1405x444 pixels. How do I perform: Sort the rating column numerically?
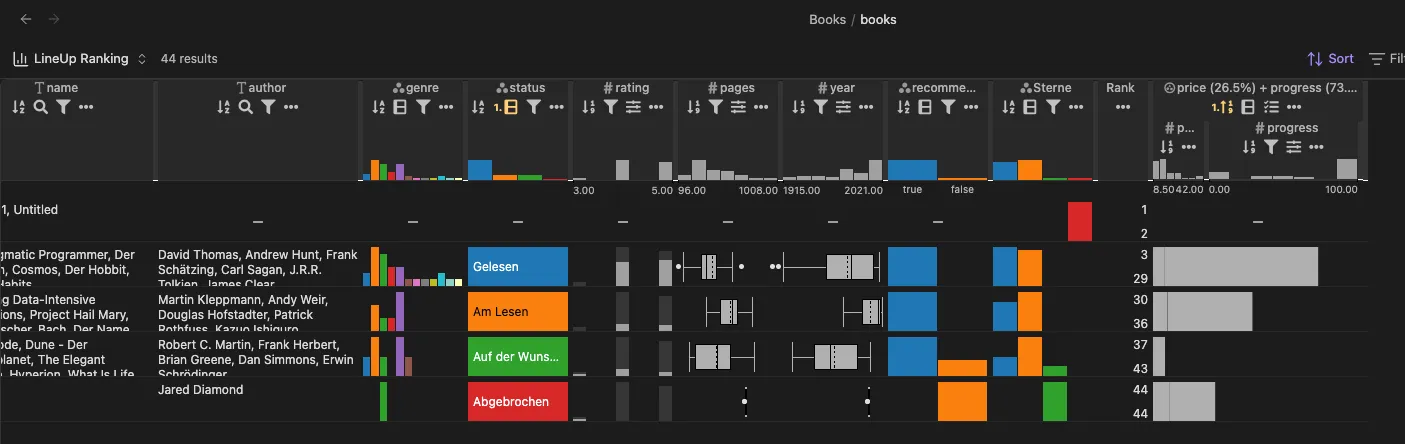point(588,107)
